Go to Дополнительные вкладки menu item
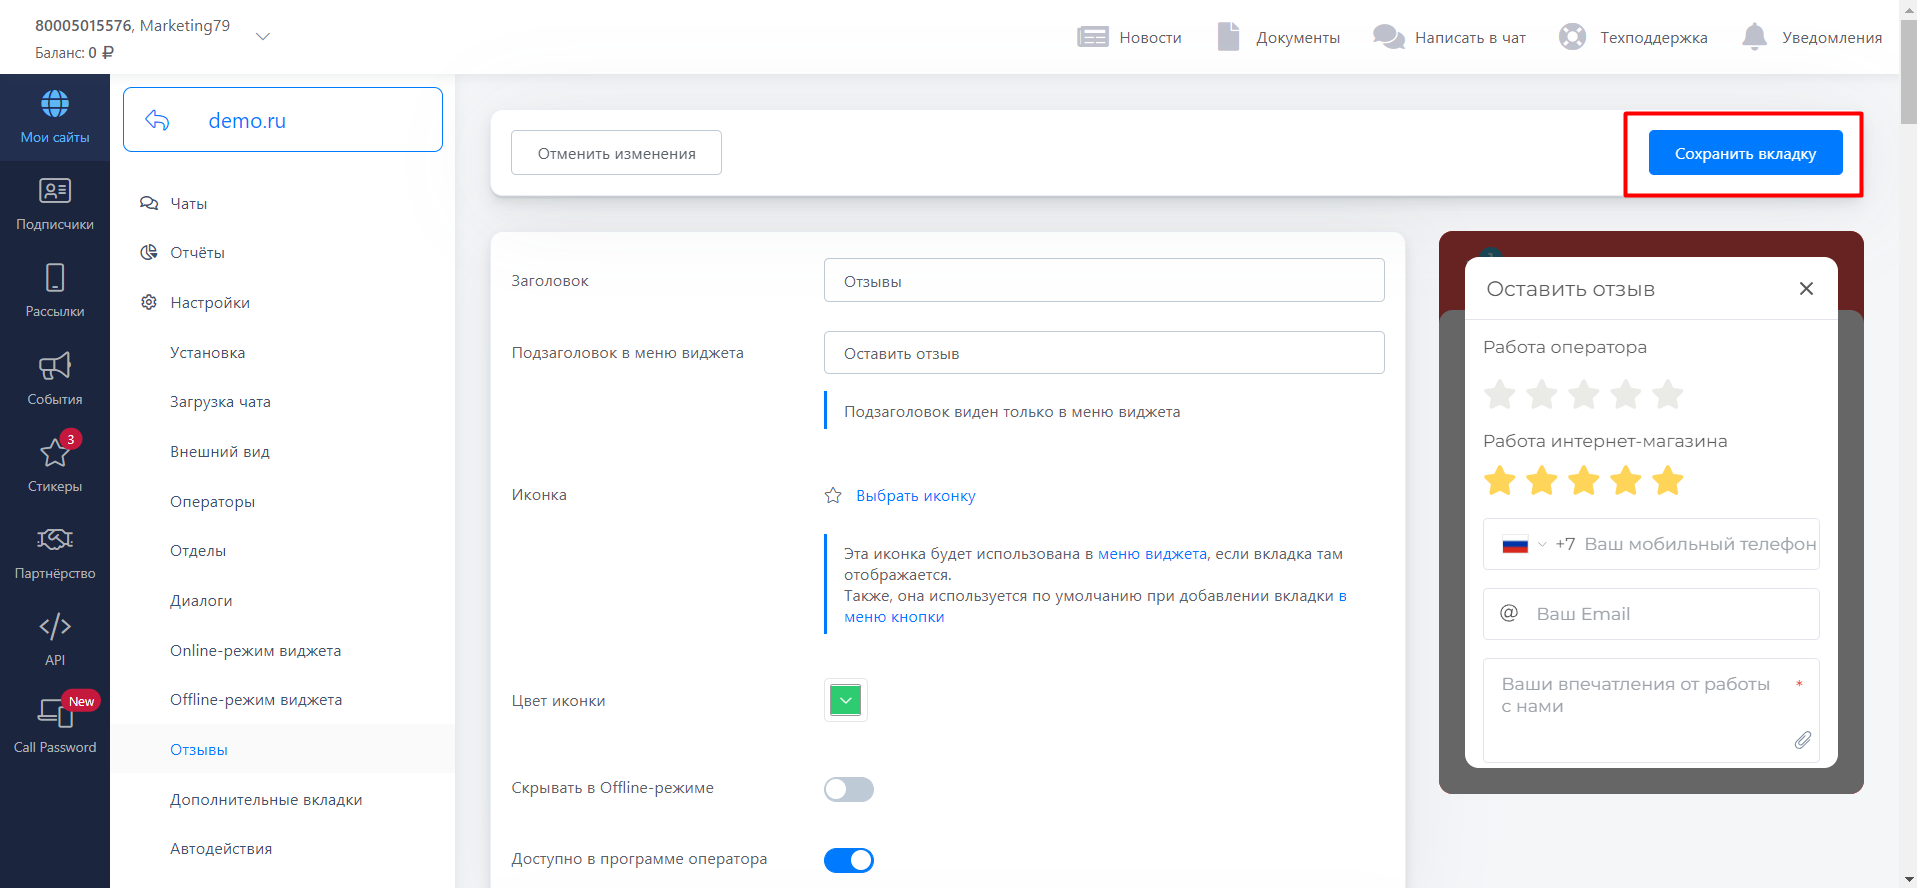The width and height of the screenshot is (1917, 888). 266,800
